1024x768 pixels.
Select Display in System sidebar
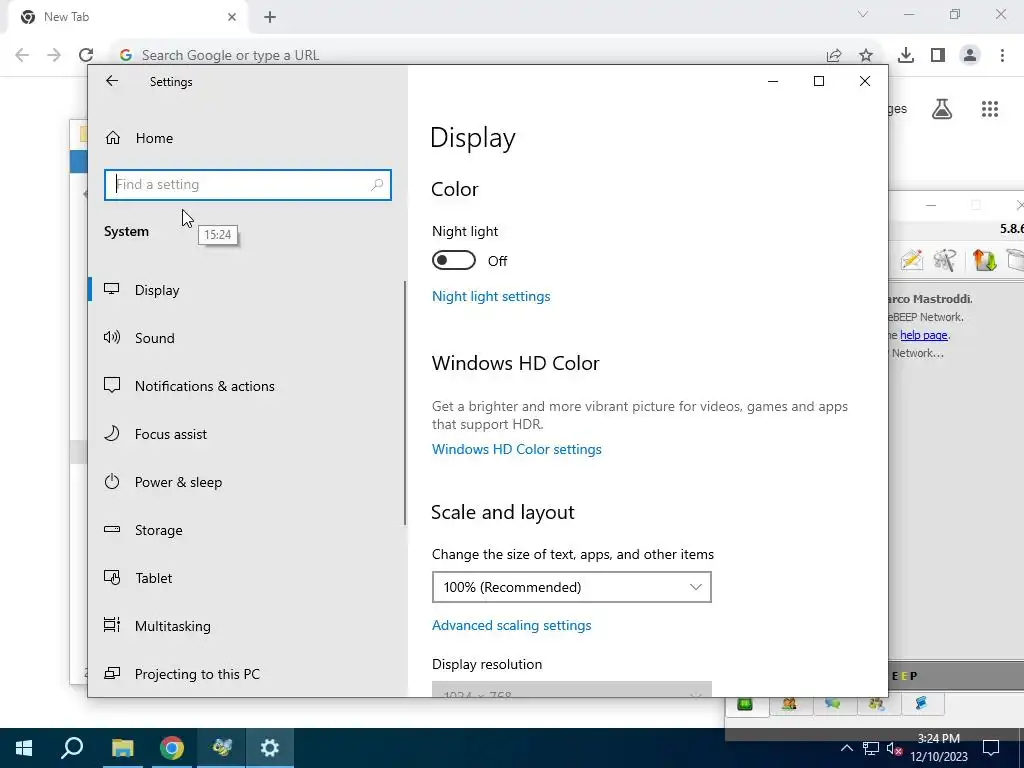[247, 290]
